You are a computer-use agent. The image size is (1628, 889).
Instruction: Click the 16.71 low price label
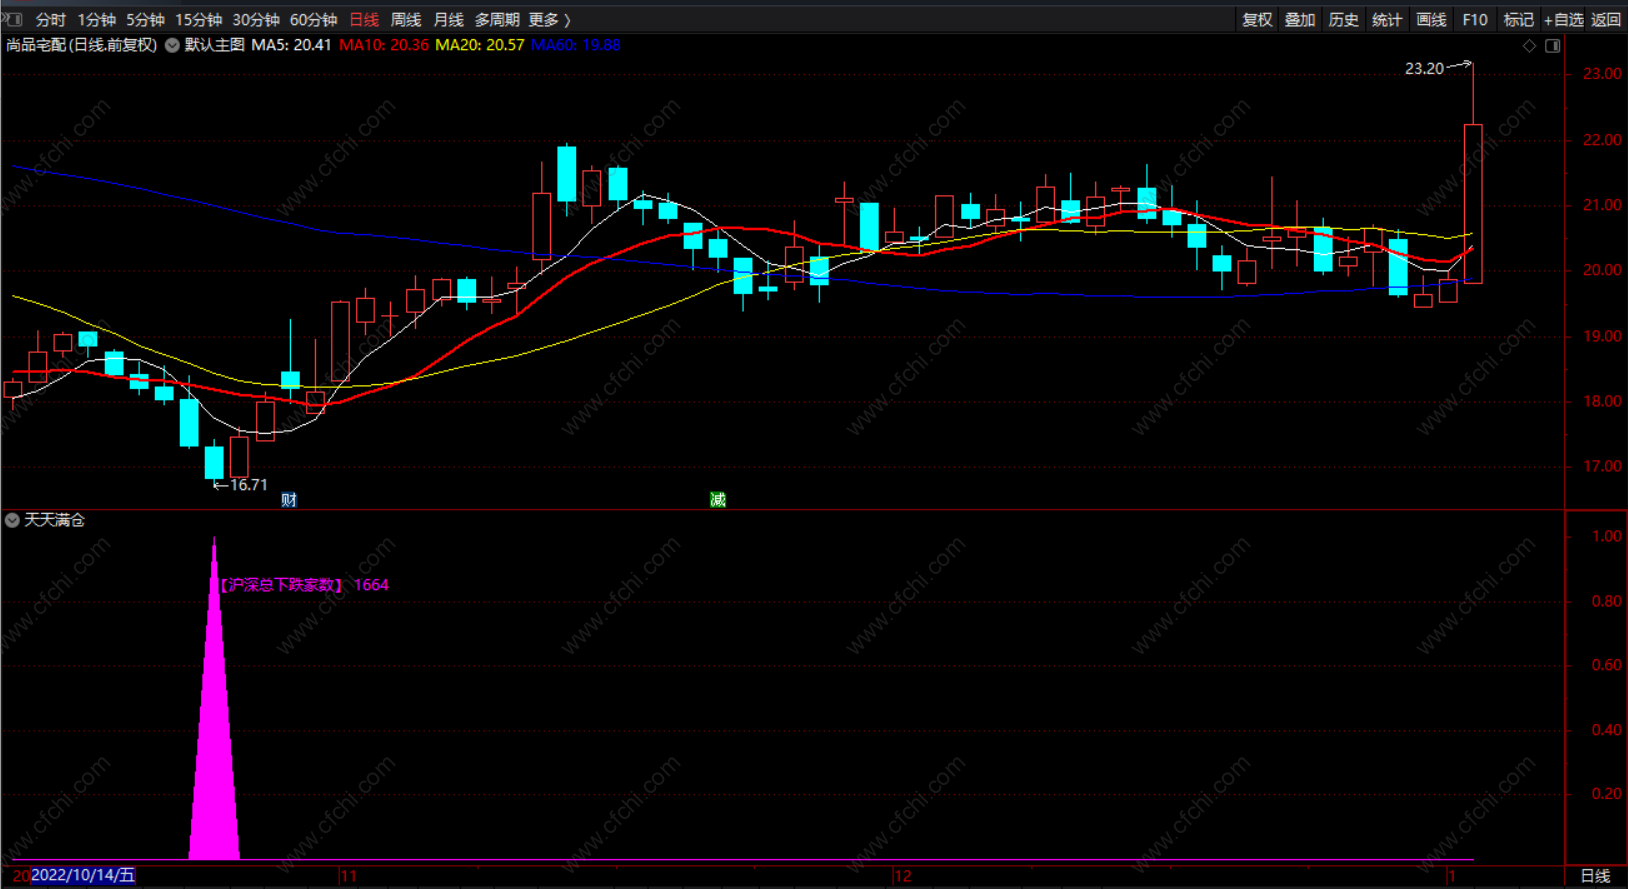coord(249,485)
